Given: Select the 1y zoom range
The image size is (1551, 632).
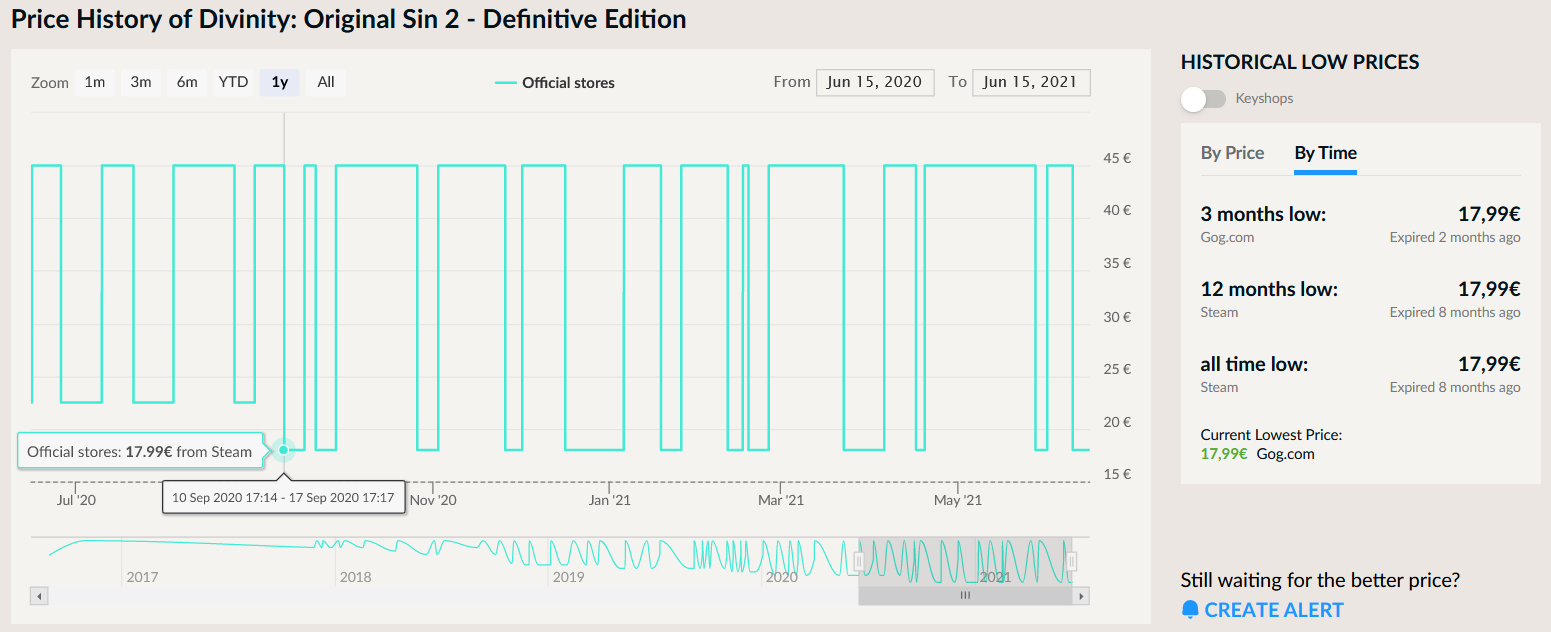Looking at the screenshot, I should coord(280,82).
